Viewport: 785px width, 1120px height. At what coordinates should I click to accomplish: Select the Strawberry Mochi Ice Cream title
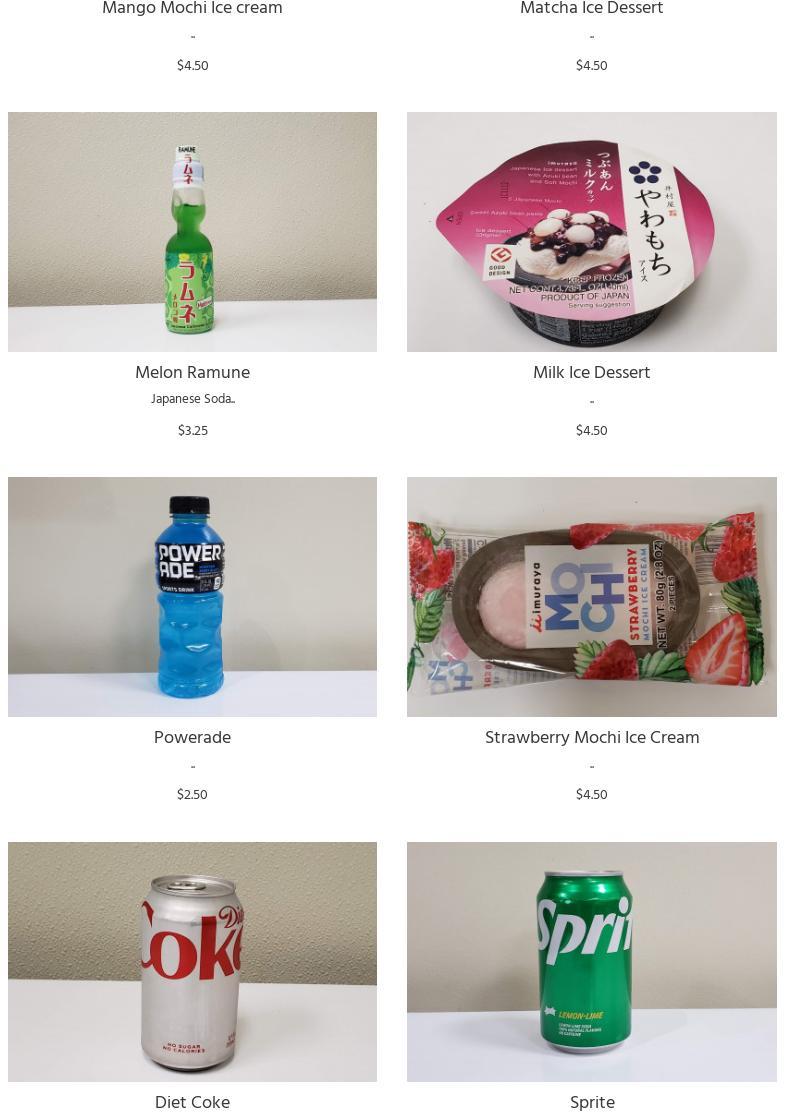click(591, 737)
